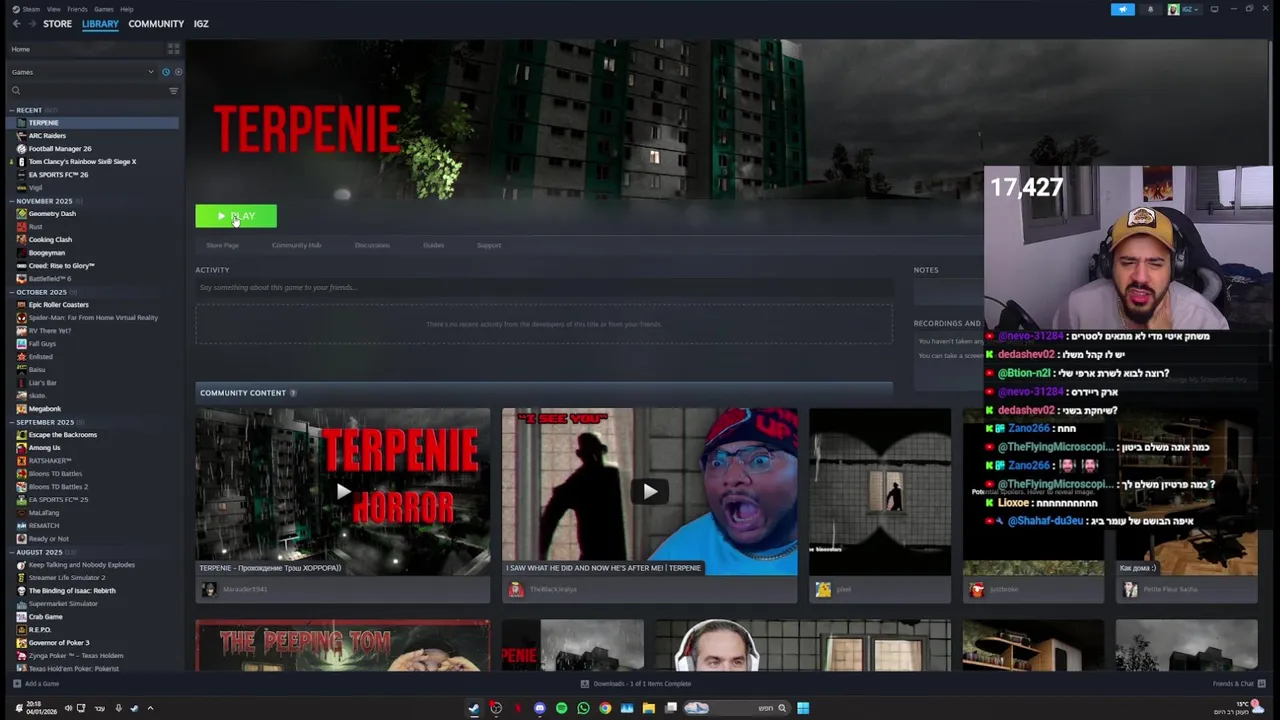Open the Store Page link for TERPENIE
The width and height of the screenshot is (1280, 720).
coord(222,245)
